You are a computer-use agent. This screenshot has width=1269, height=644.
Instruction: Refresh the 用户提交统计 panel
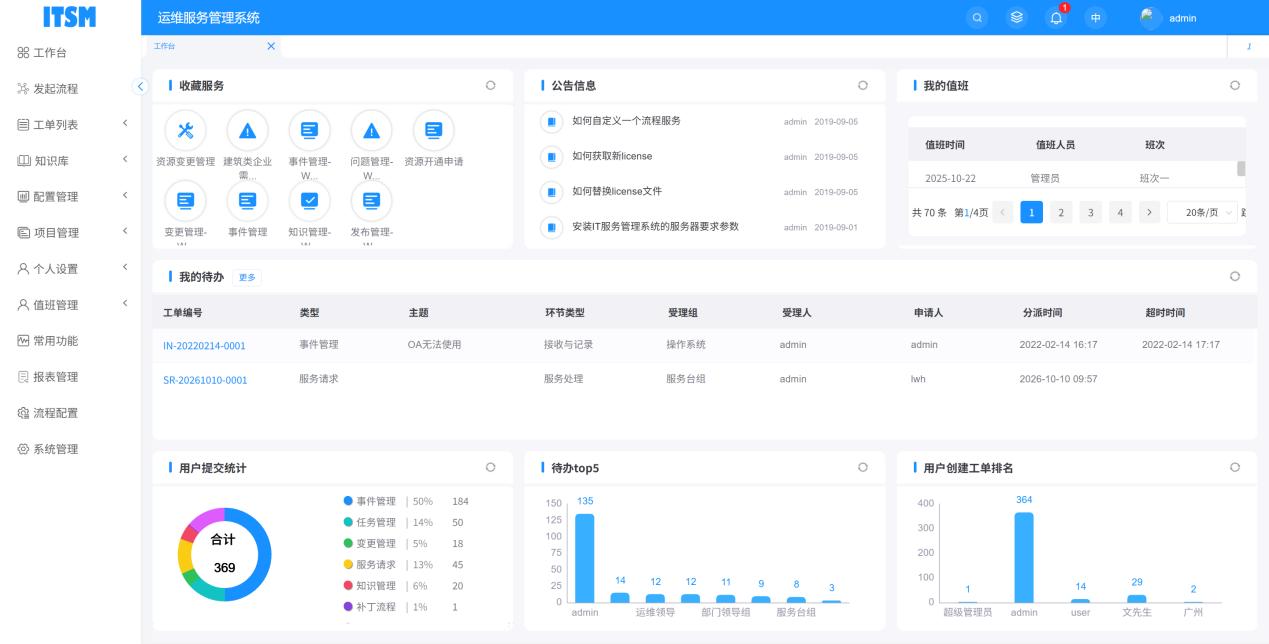tap(490, 467)
